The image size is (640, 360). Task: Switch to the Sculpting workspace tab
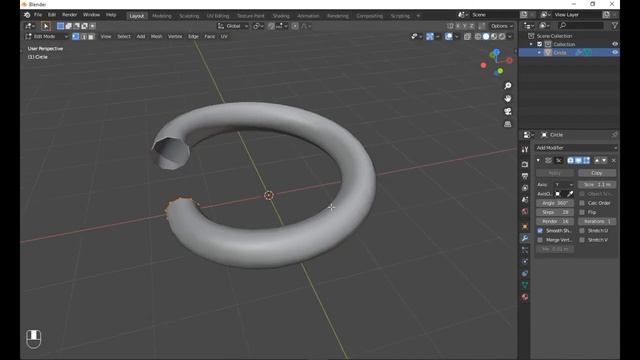pyautogui.click(x=189, y=16)
